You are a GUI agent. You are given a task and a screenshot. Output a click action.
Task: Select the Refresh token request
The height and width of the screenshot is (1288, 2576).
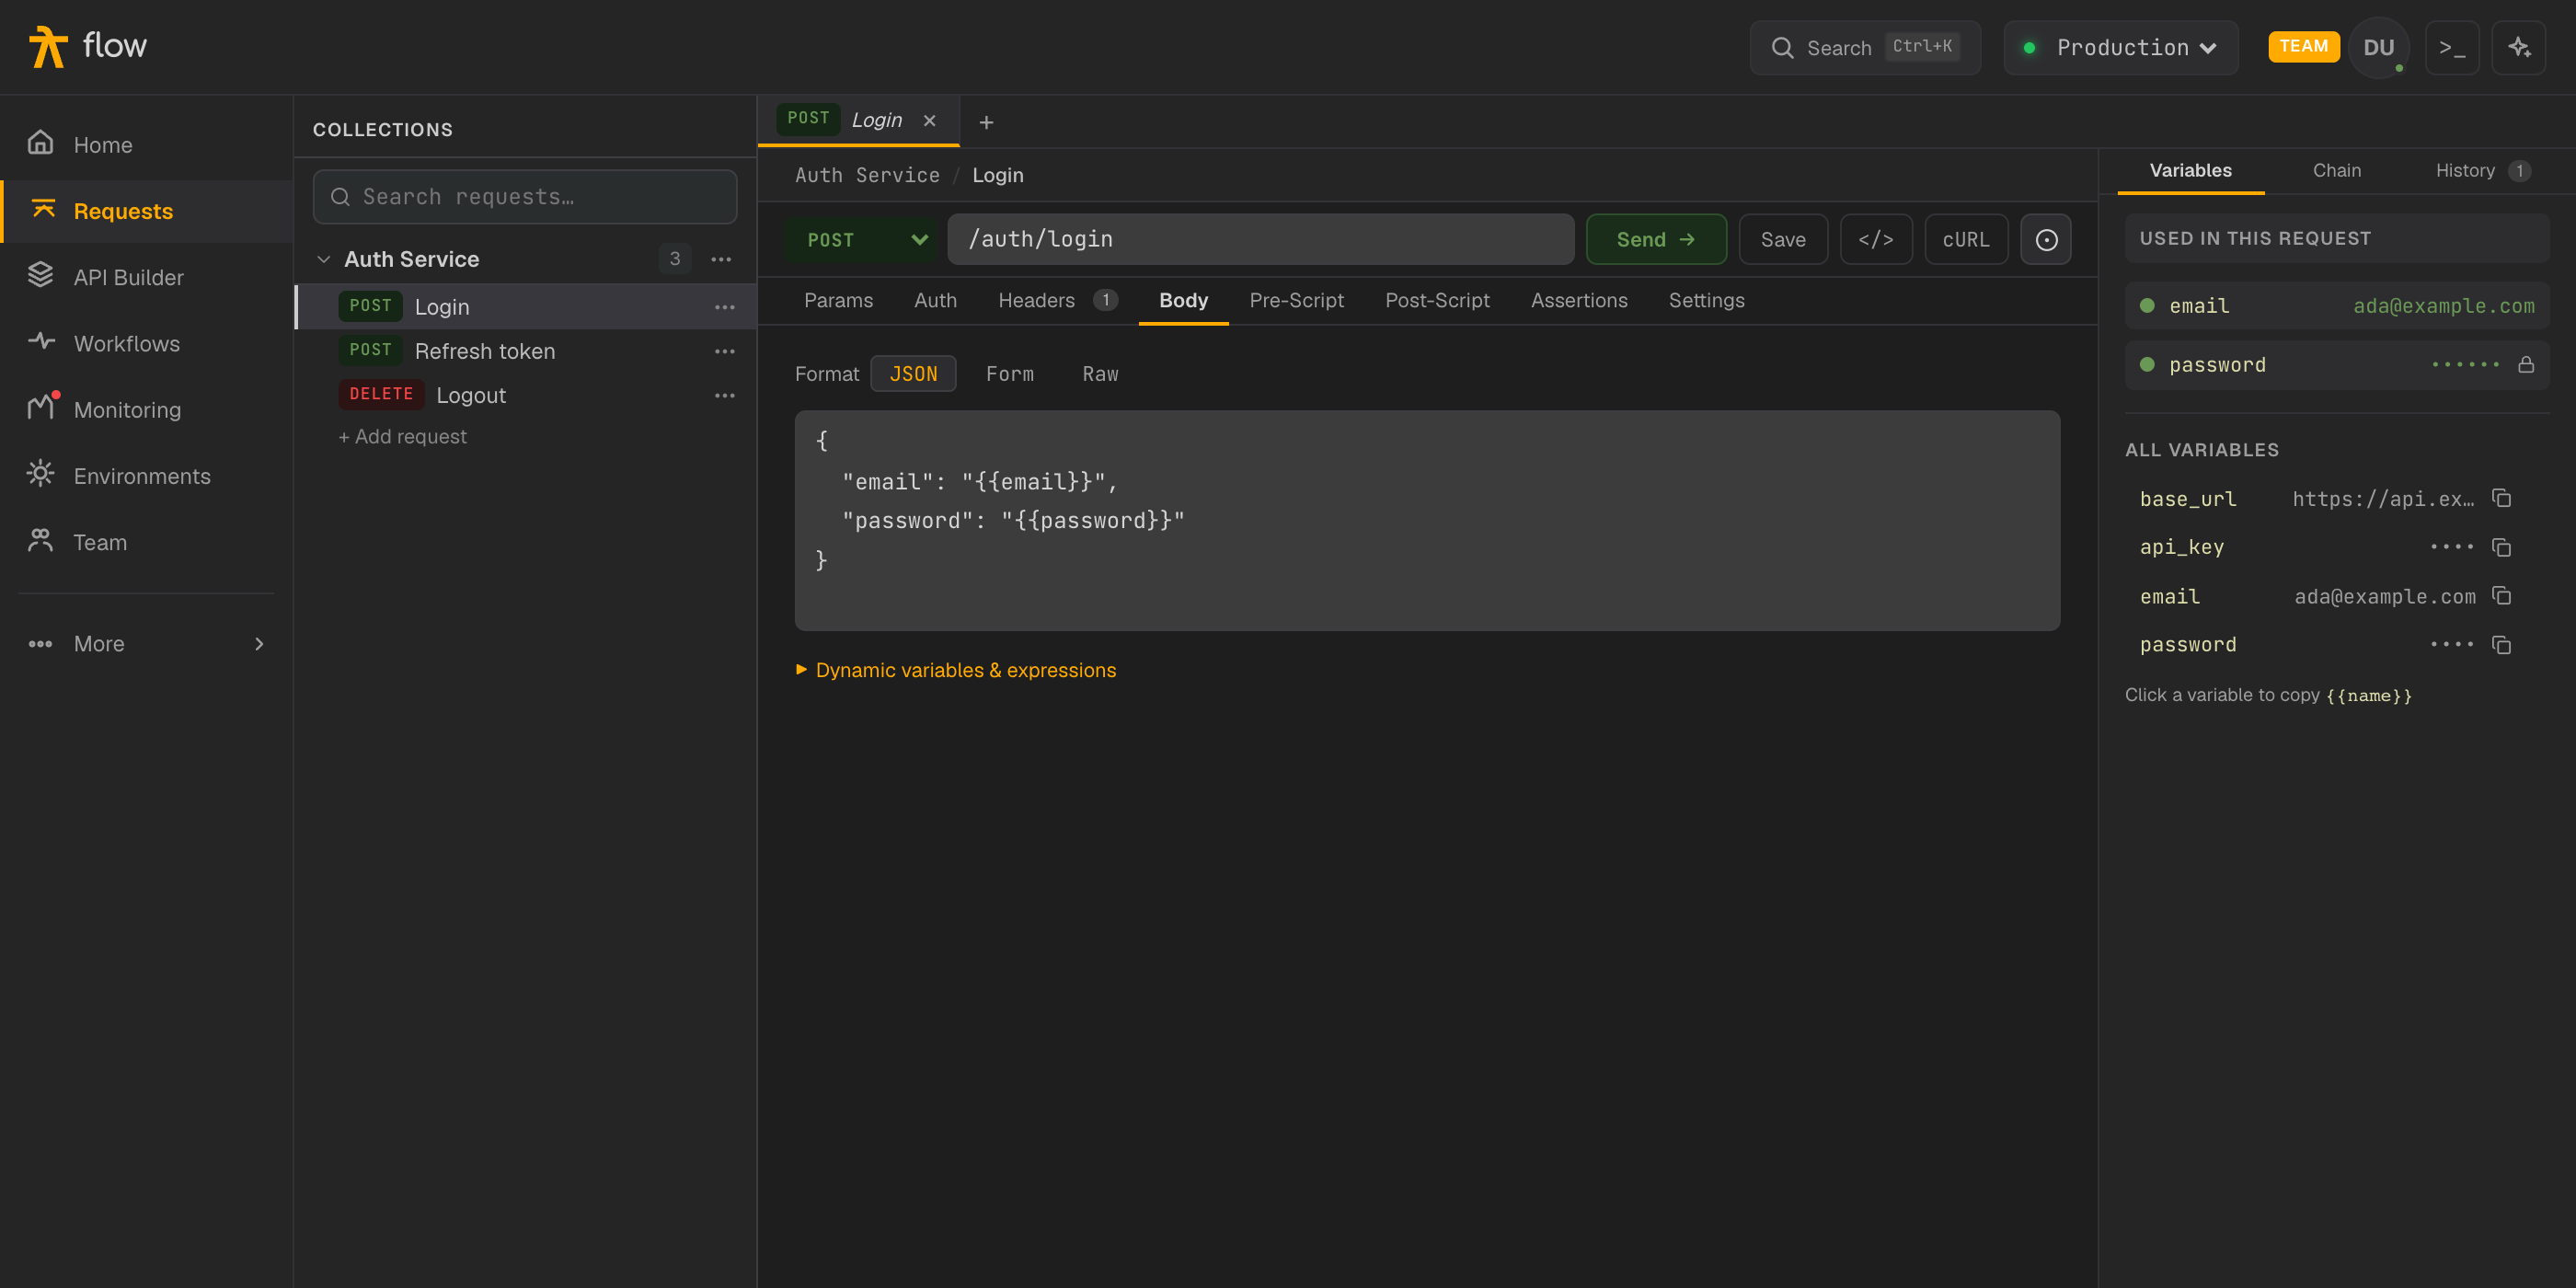(x=525, y=351)
